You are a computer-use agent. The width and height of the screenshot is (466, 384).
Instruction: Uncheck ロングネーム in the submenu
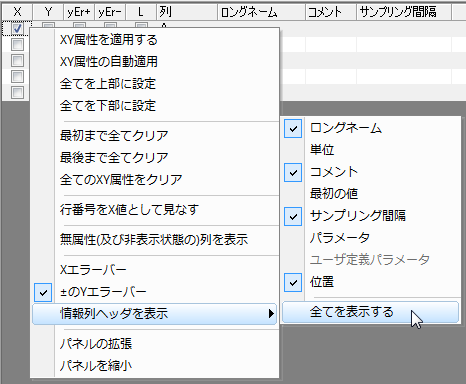pos(371,128)
